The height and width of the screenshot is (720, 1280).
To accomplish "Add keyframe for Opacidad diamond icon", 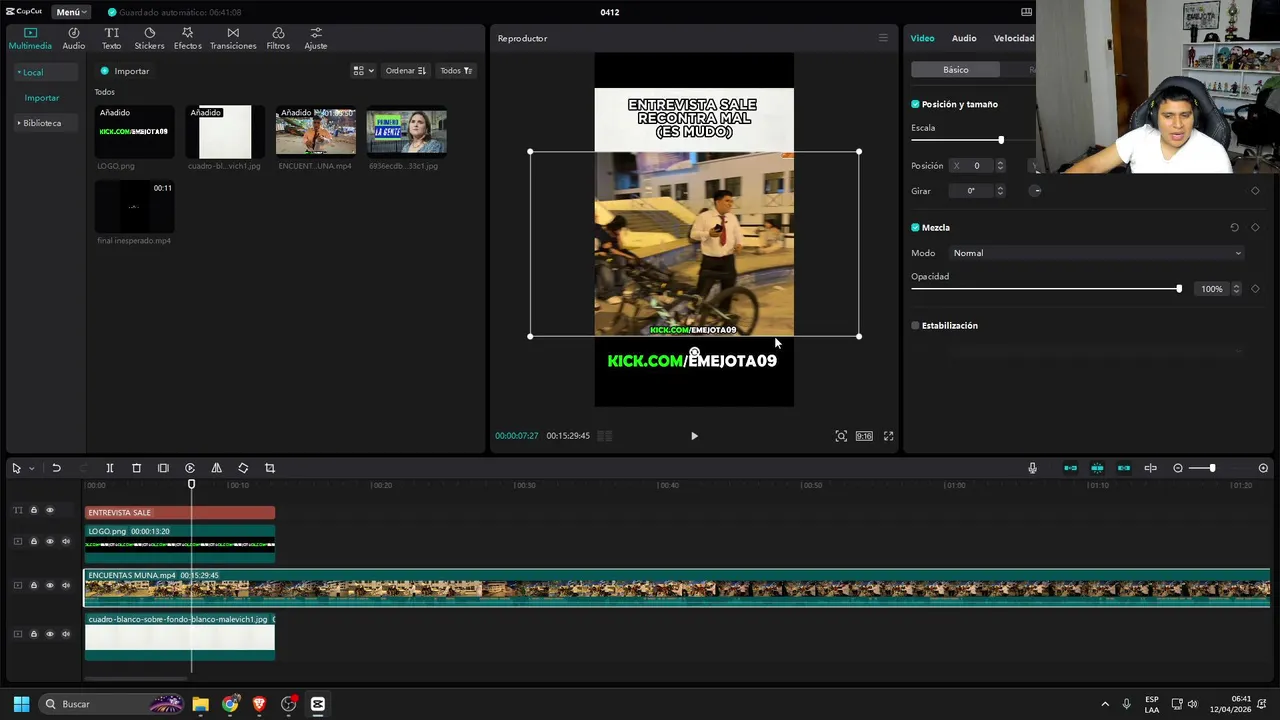I will [1255, 289].
